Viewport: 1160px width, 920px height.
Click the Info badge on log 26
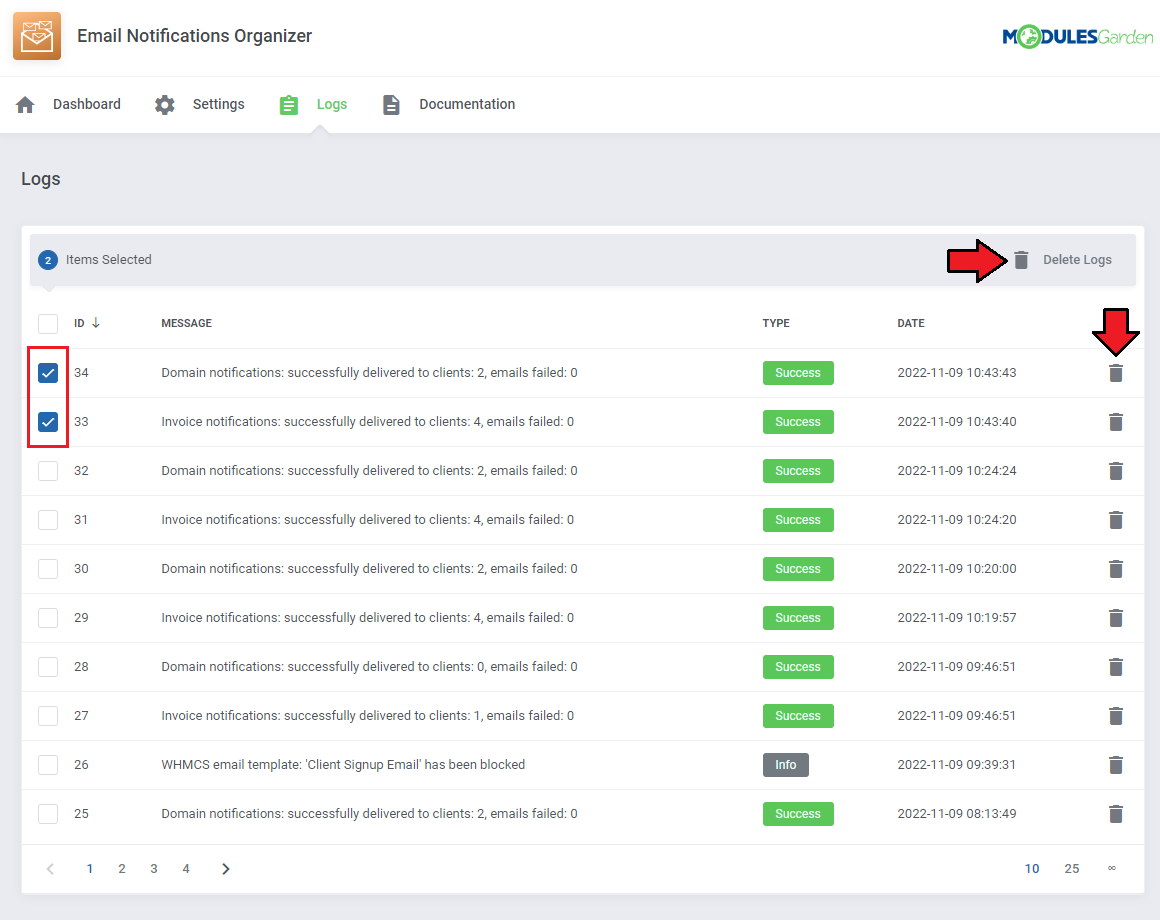786,765
